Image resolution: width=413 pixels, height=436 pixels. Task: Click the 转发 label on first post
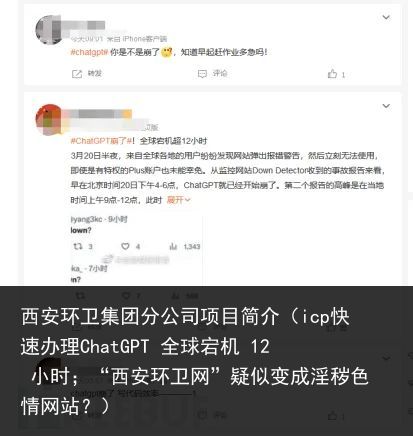tap(95, 74)
